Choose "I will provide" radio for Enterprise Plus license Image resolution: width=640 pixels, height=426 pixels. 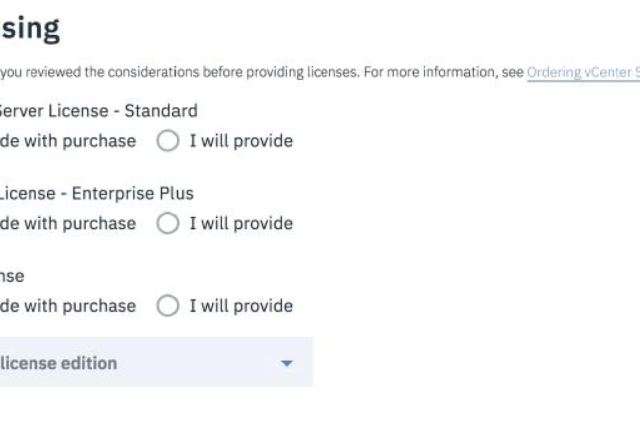168,223
